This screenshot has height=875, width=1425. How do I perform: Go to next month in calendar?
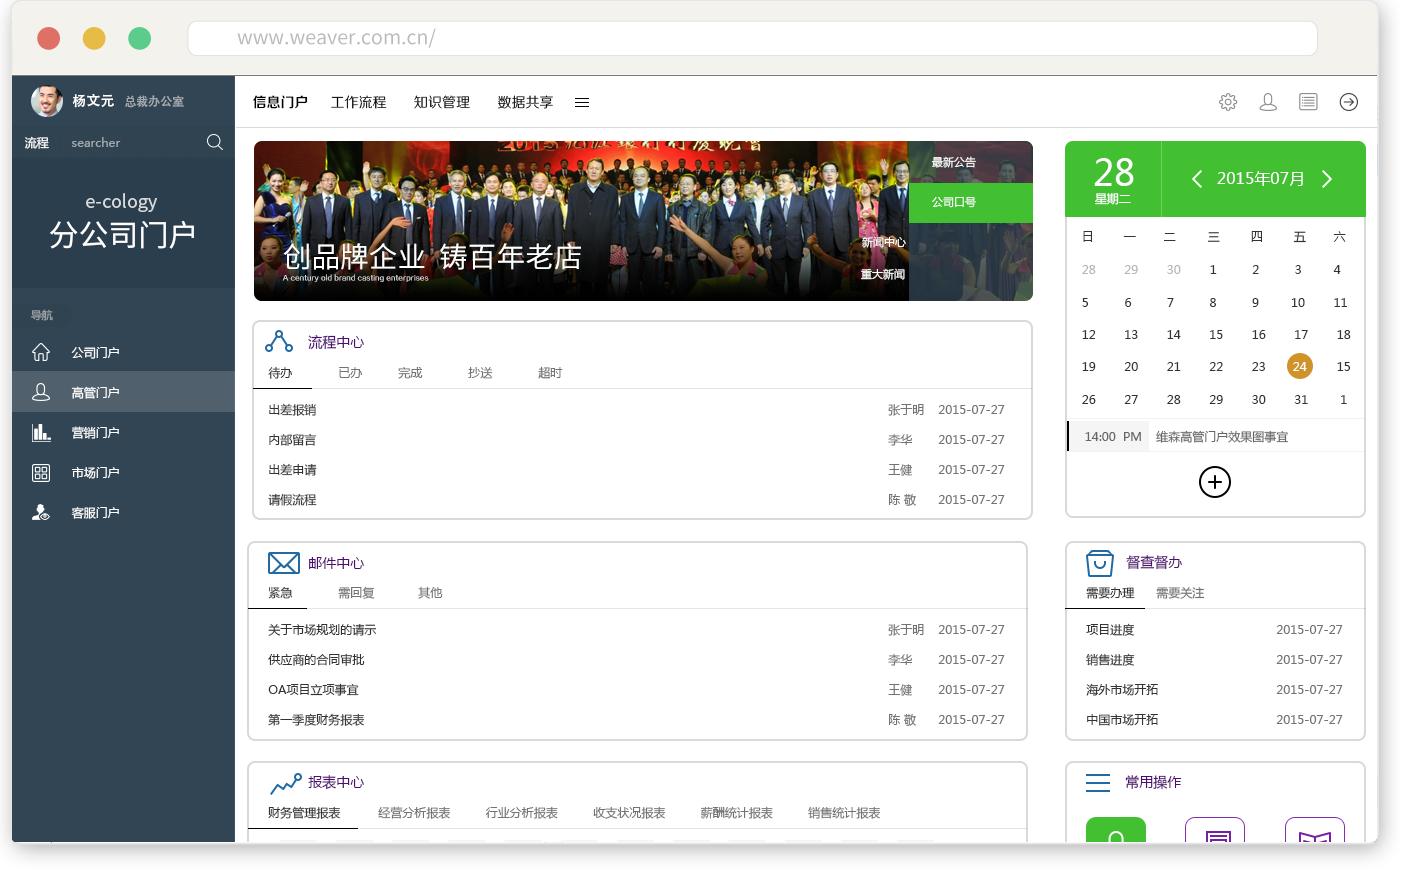[x=1327, y=179]
